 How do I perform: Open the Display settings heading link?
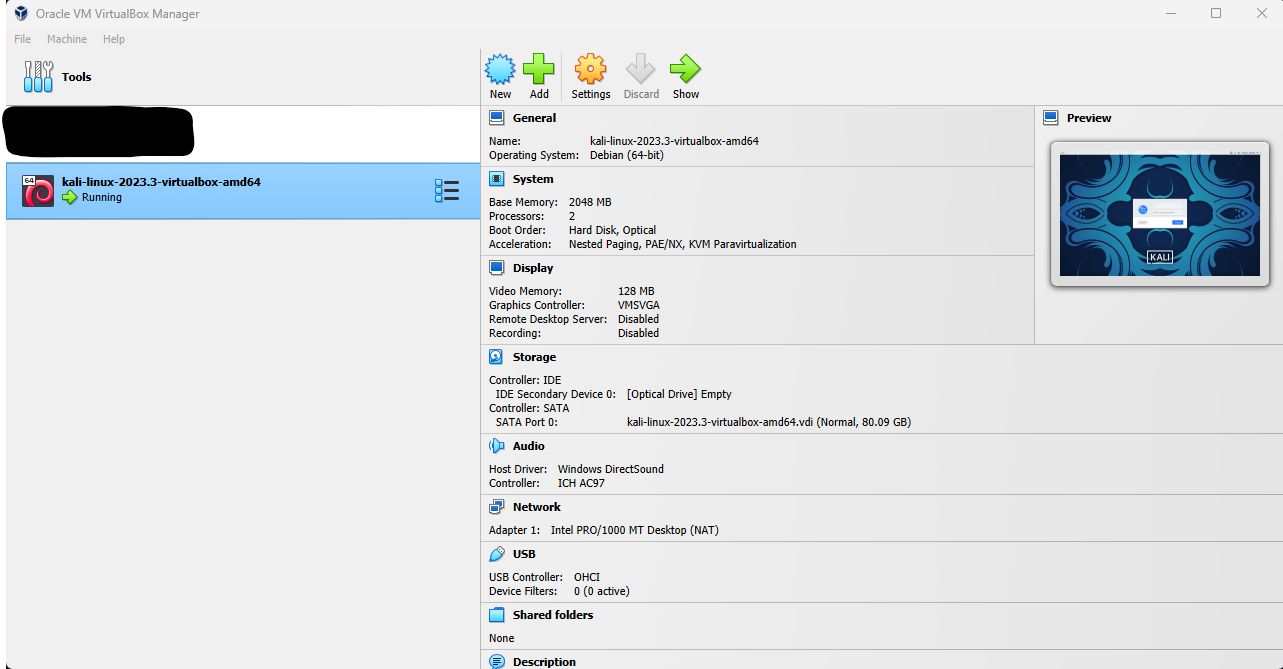click(533, 268)
